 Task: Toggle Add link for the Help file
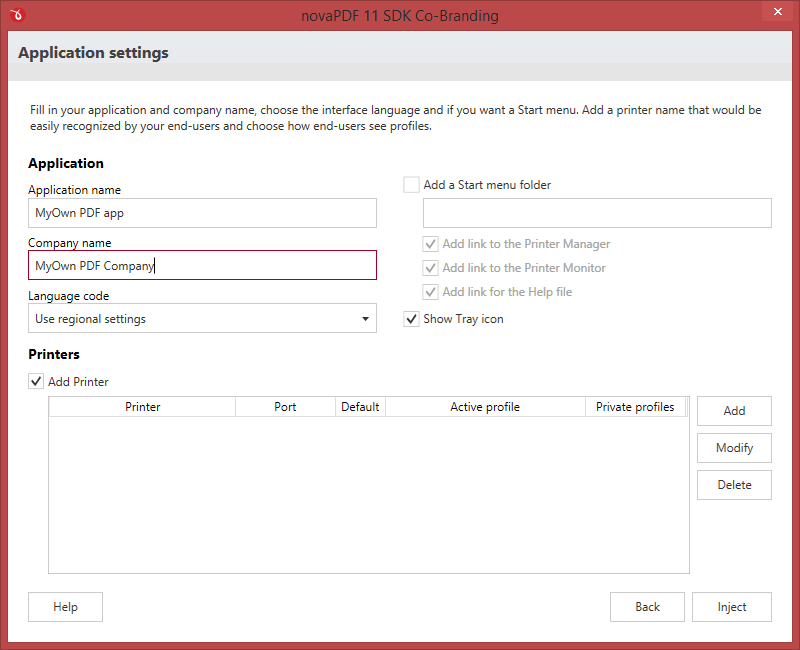tap(431, 292)
